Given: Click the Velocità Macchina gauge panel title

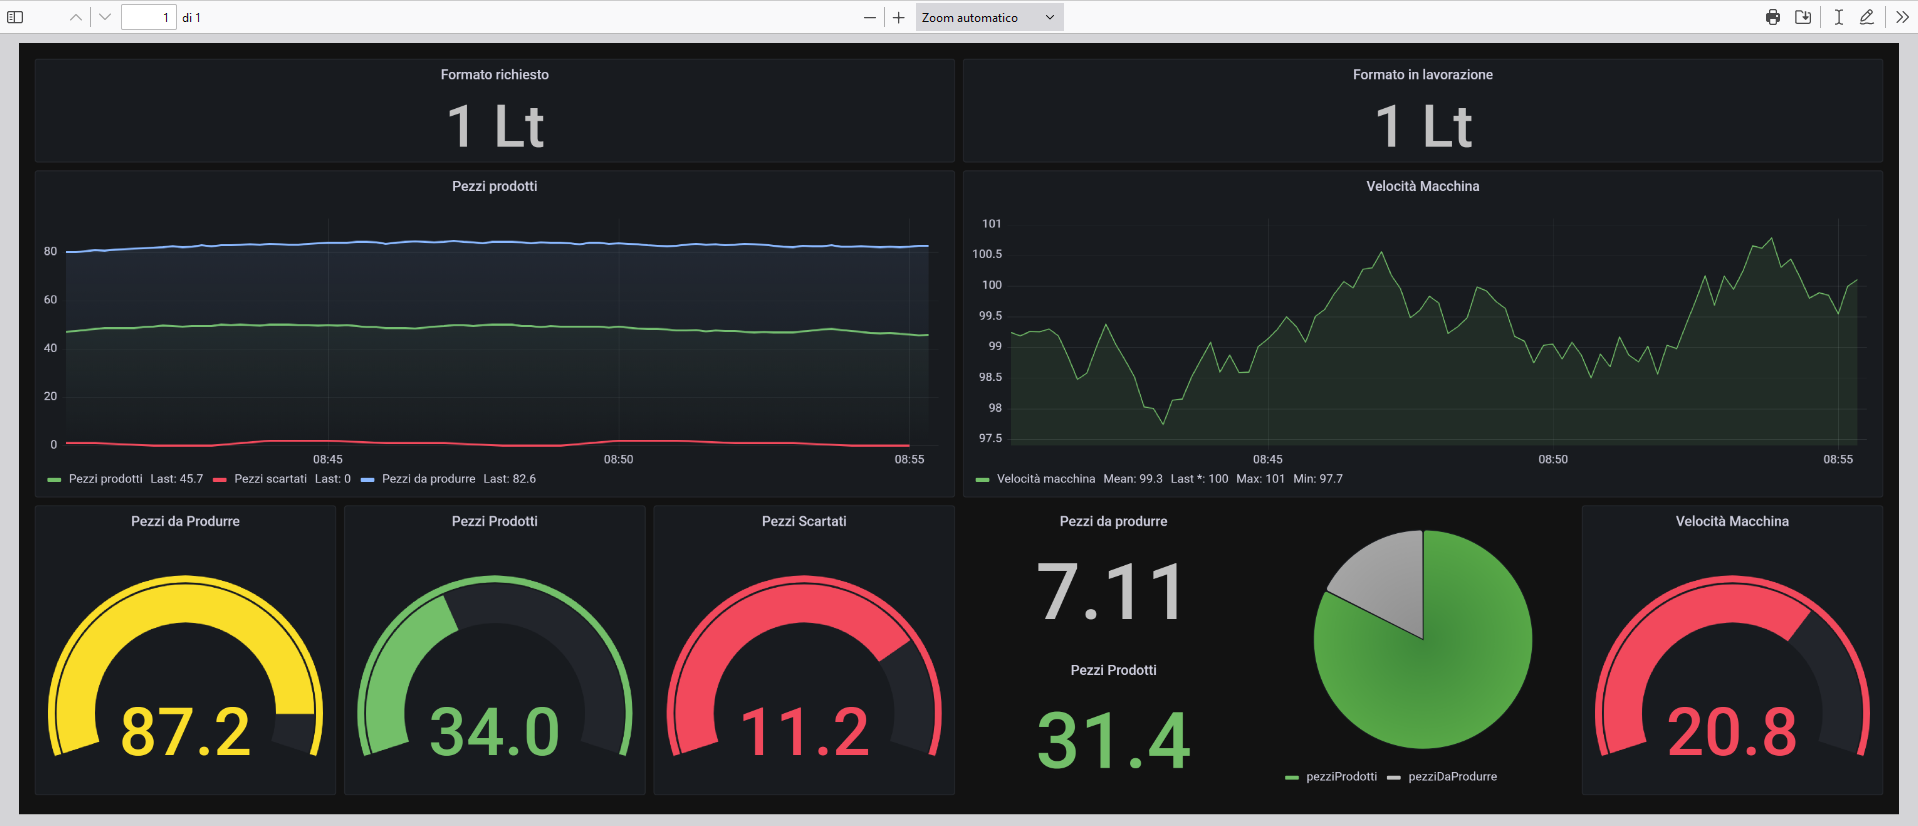Looking at the screenshot, I should click(1732, 521).
